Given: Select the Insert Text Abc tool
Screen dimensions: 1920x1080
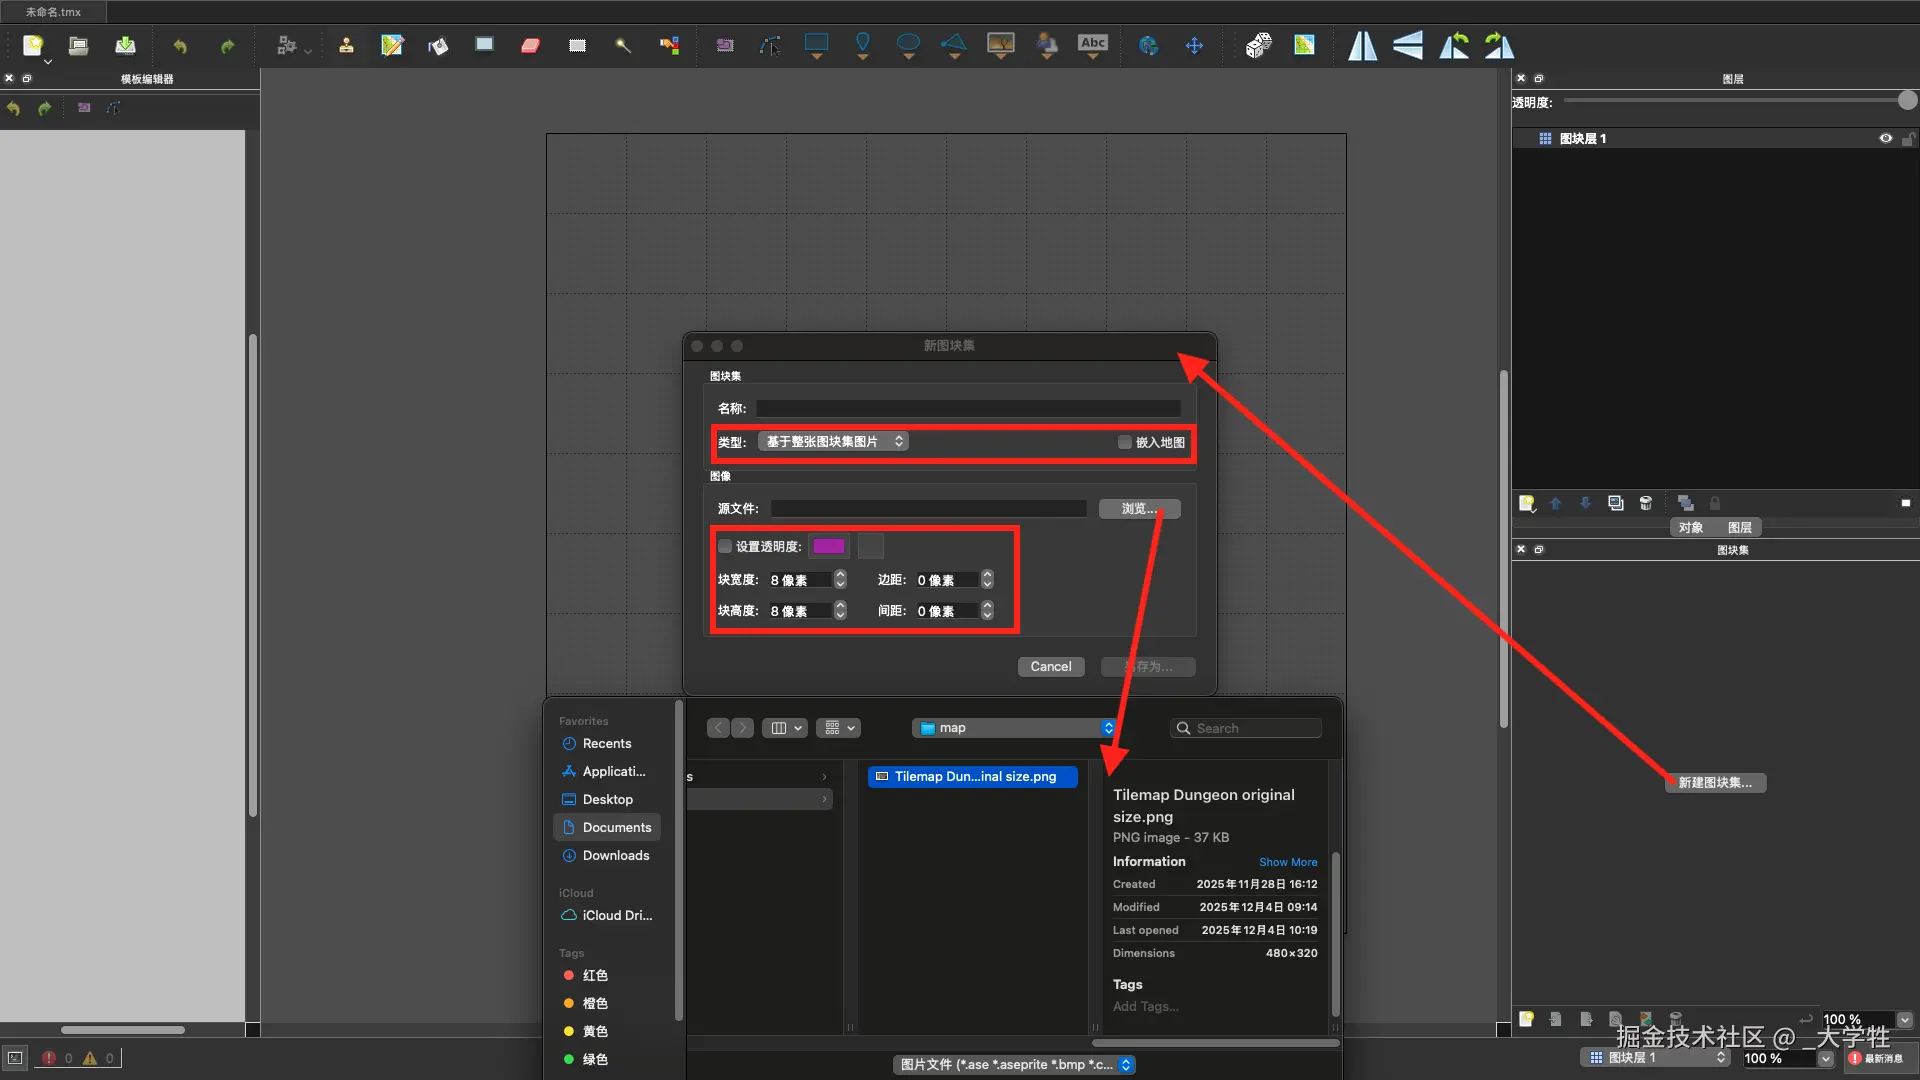Looking at the screenshot, I should click(1092, 44).
